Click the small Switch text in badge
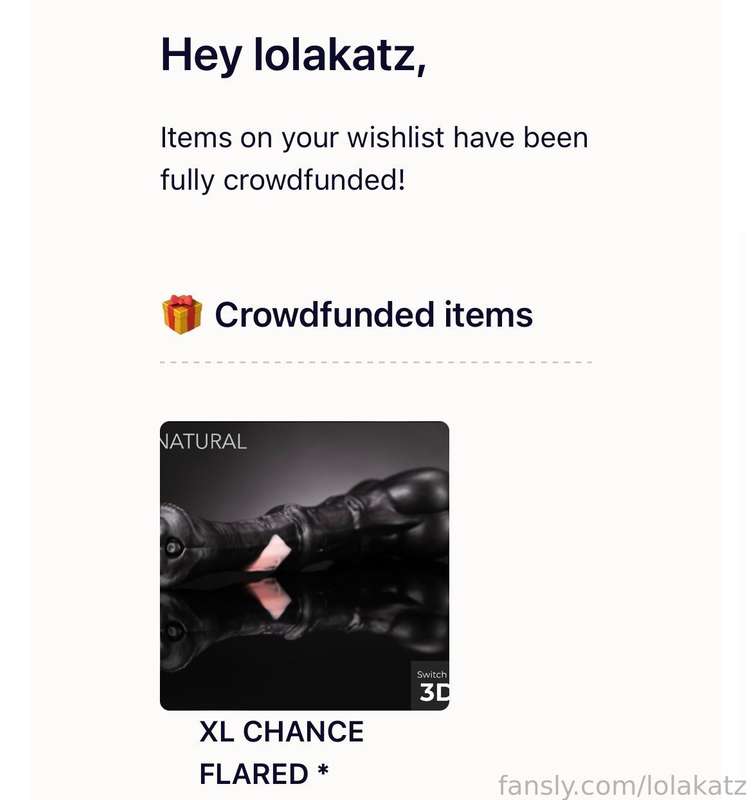This screenshot has height=800, width=752. click(431, 675)
